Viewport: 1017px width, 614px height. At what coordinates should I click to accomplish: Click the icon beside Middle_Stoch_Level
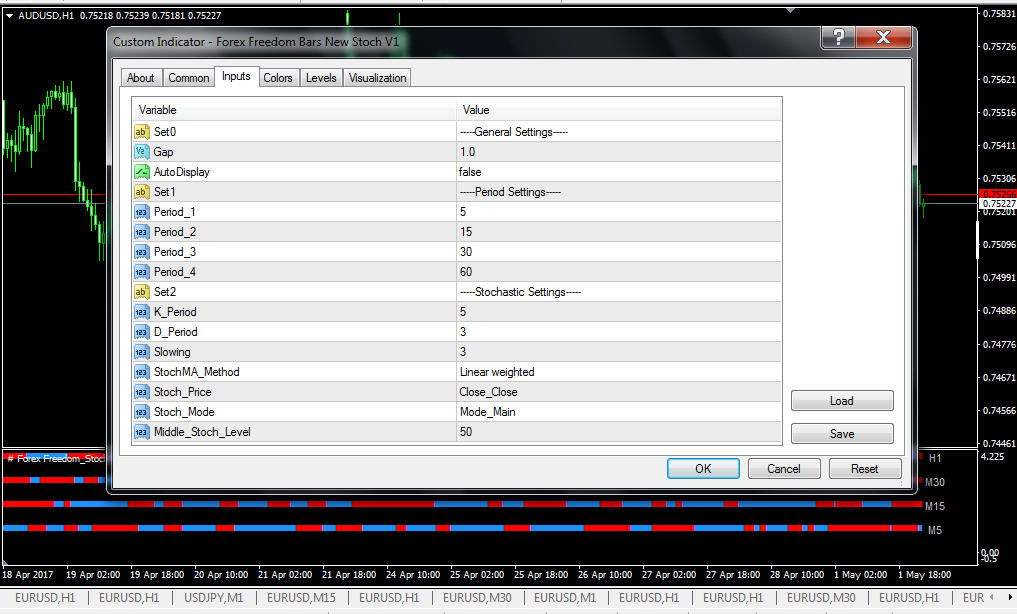(x=141, y=432)
